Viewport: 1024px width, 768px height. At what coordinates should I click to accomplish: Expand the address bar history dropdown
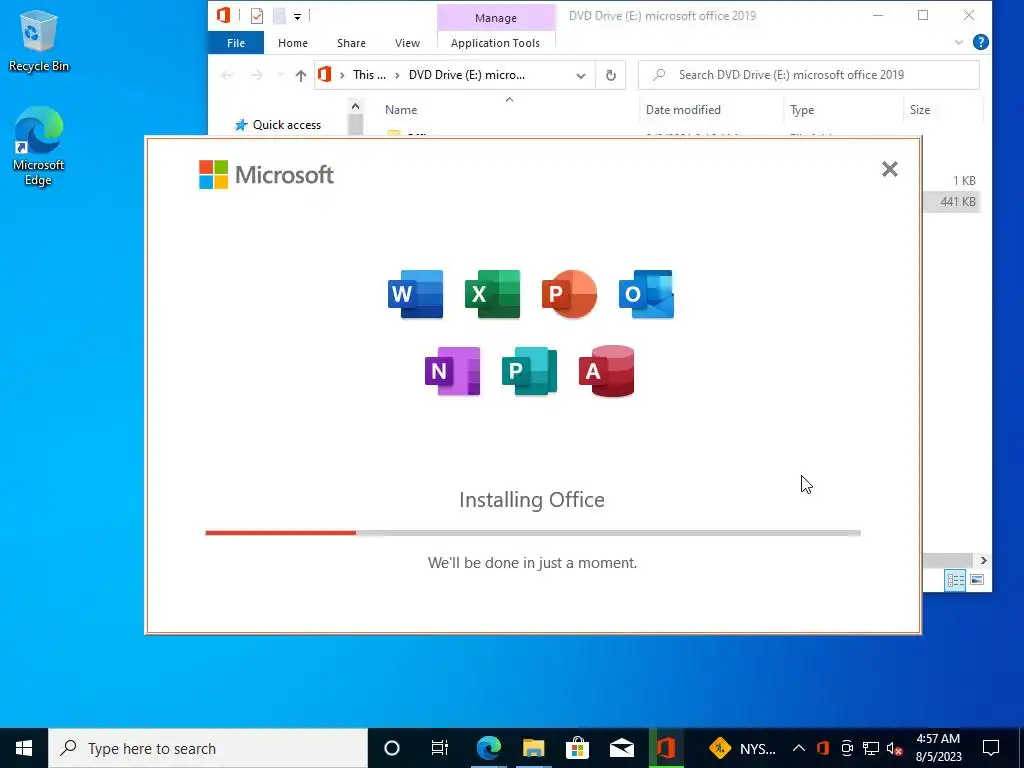click(581, 75)
